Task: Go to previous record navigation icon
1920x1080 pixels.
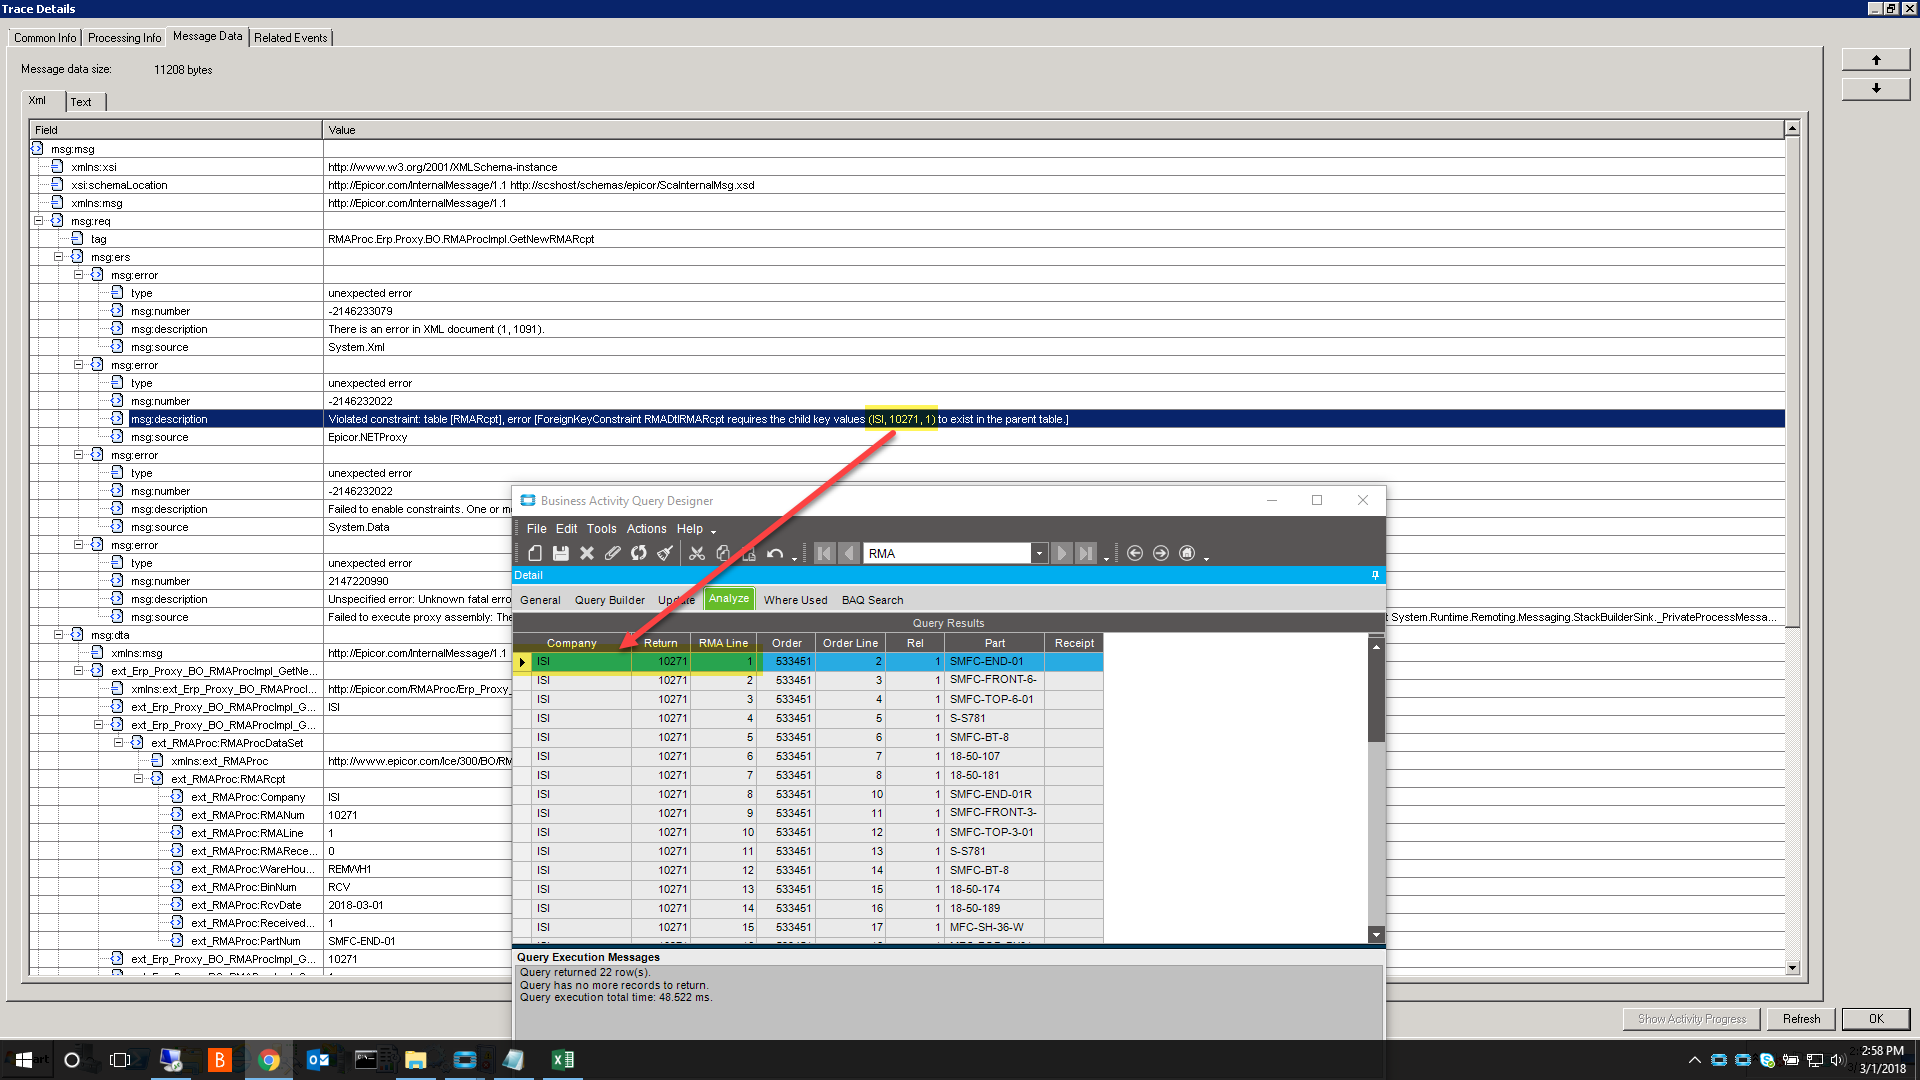Action: pyautogui.click(x=849, y=553)
